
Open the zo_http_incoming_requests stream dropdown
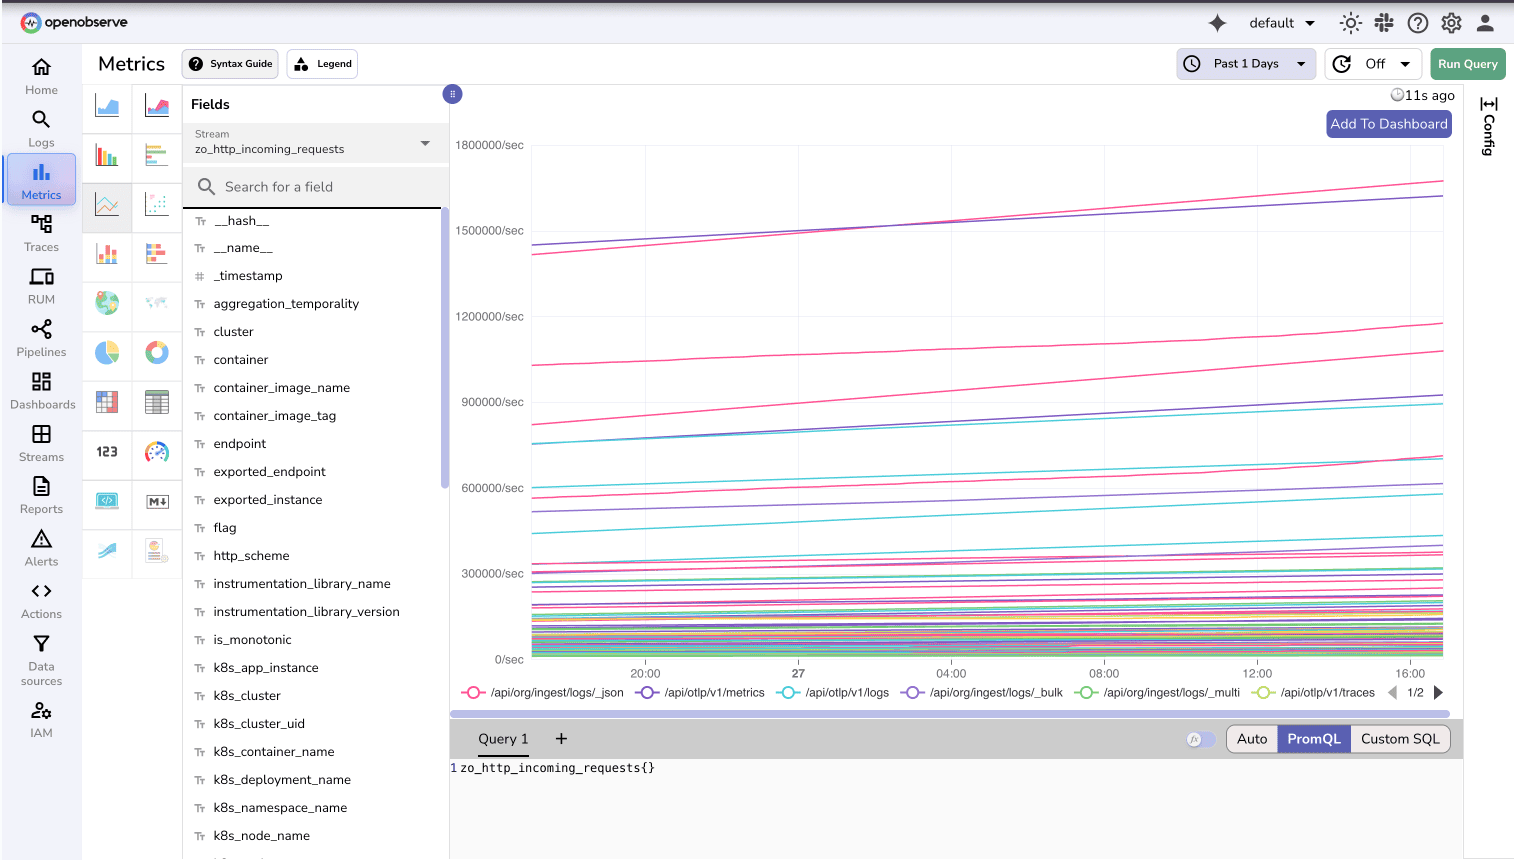coord(315,143)
